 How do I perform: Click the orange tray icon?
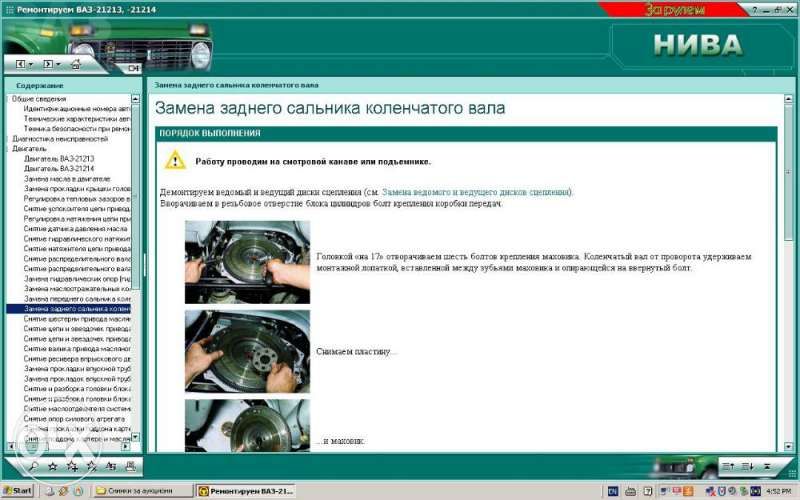click(x=688, y=491)
